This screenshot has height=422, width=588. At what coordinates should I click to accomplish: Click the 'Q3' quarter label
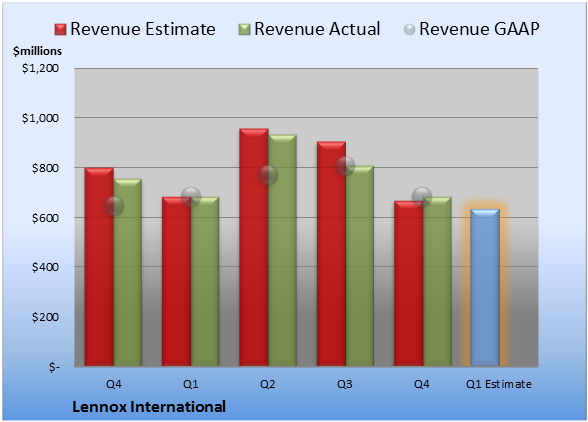[x=345, y=384]
